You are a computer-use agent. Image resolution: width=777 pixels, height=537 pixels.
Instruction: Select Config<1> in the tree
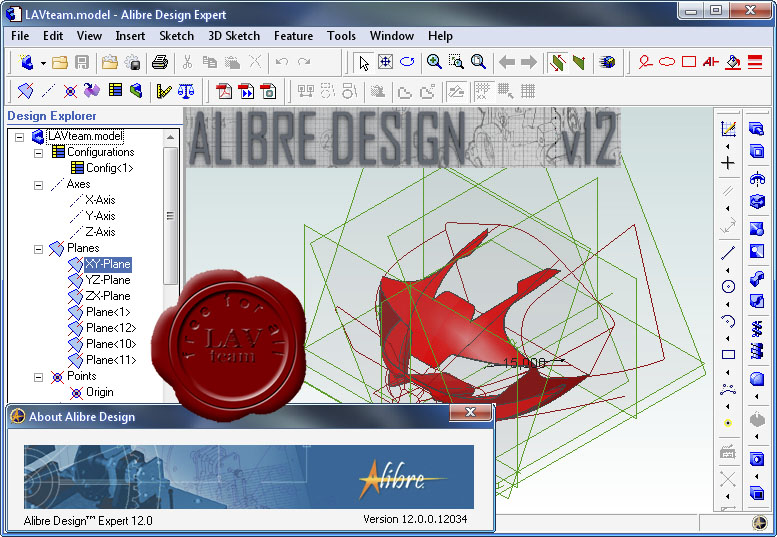click(110, 168)
